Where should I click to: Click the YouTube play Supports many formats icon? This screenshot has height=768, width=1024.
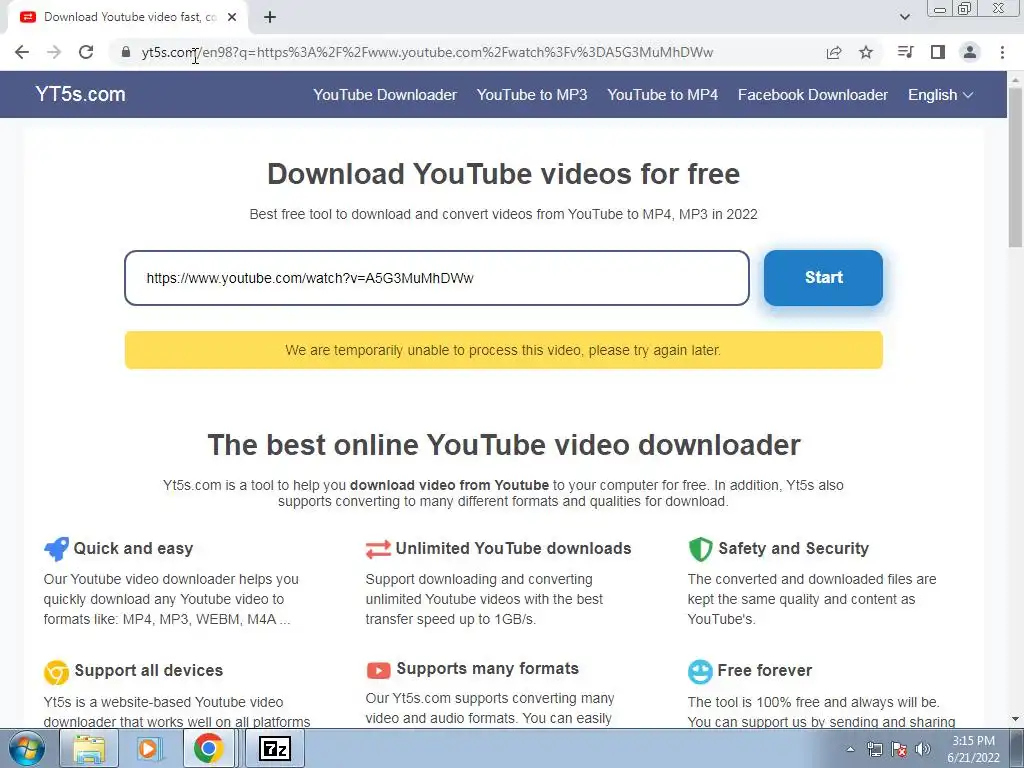pos(378,670)
